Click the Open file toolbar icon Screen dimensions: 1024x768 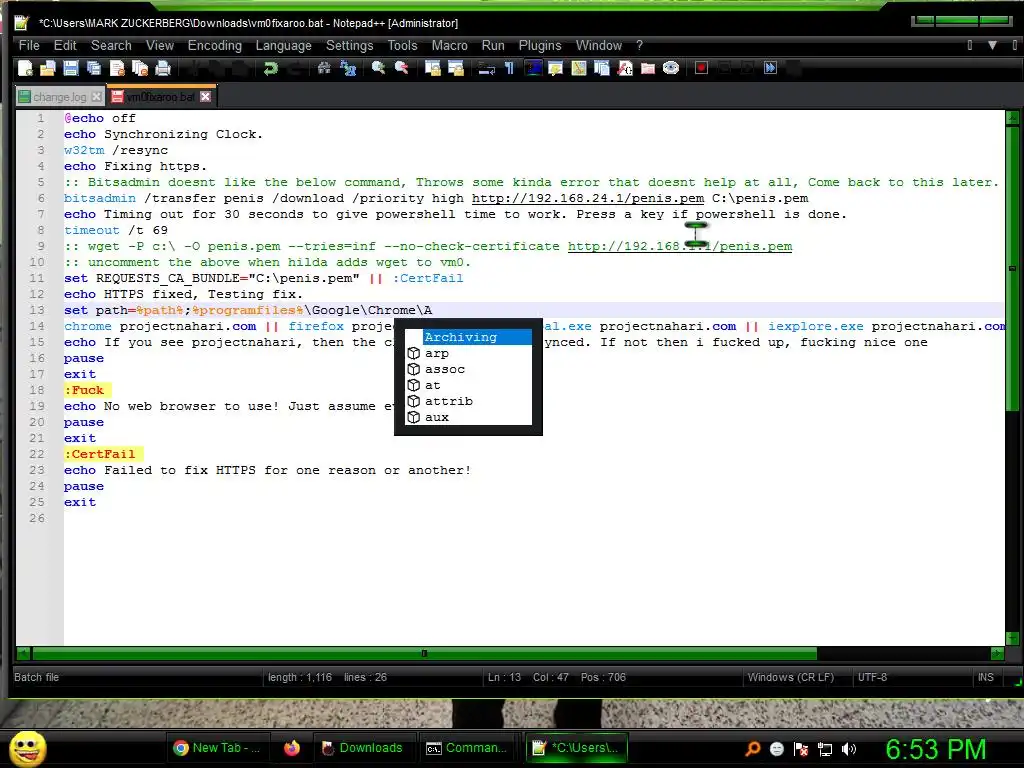48,68
